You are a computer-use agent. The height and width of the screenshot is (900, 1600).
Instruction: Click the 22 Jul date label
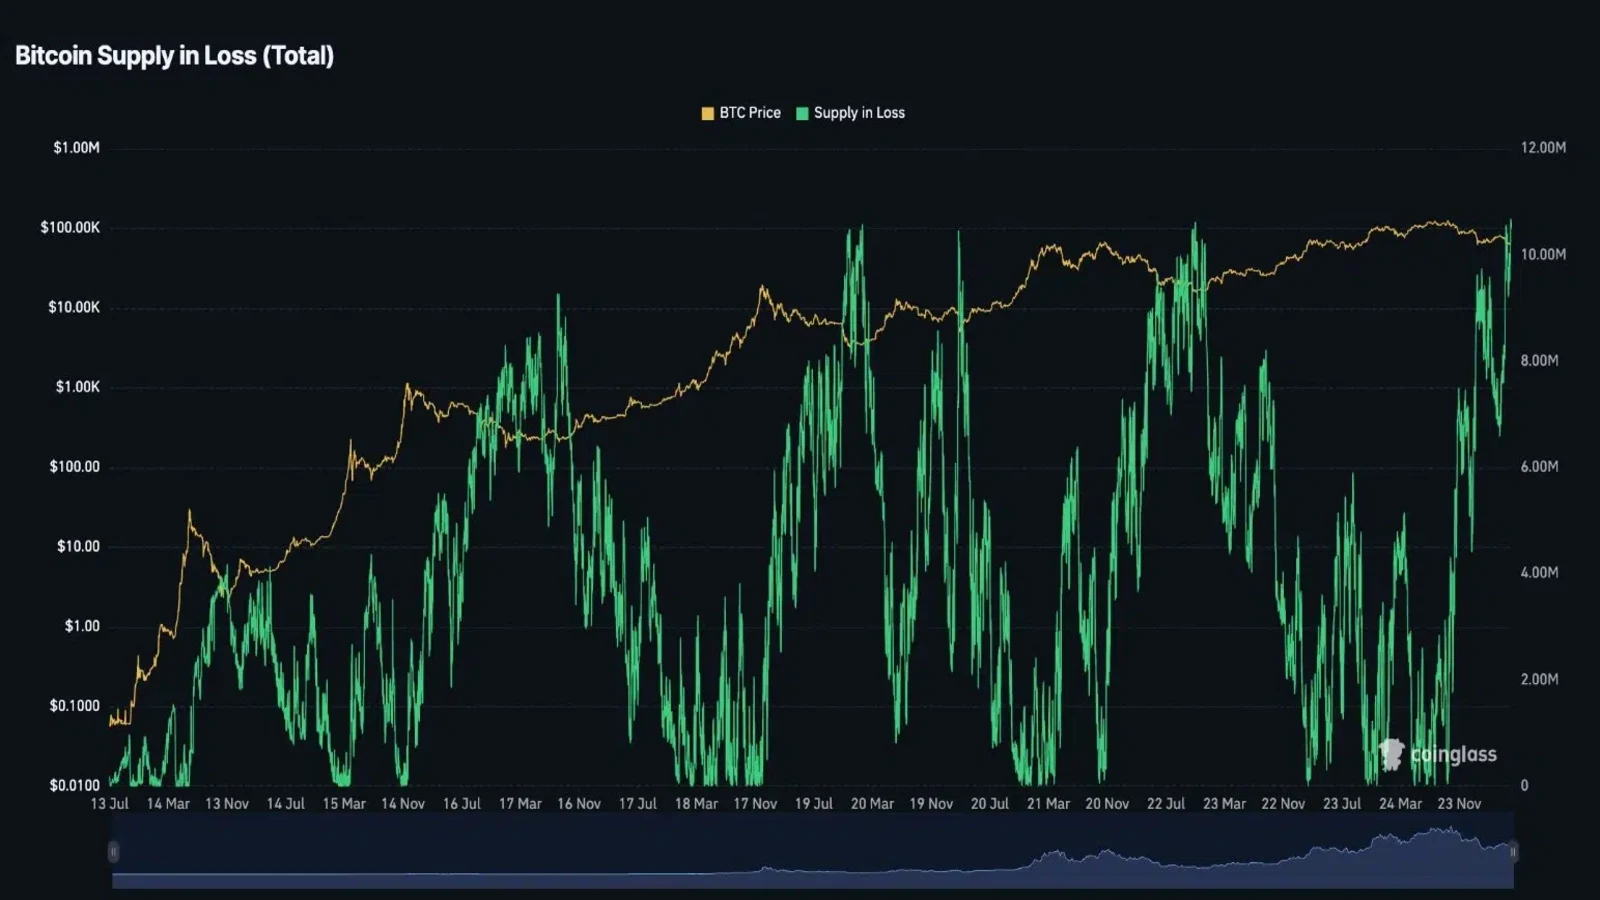pos(1166,804)
